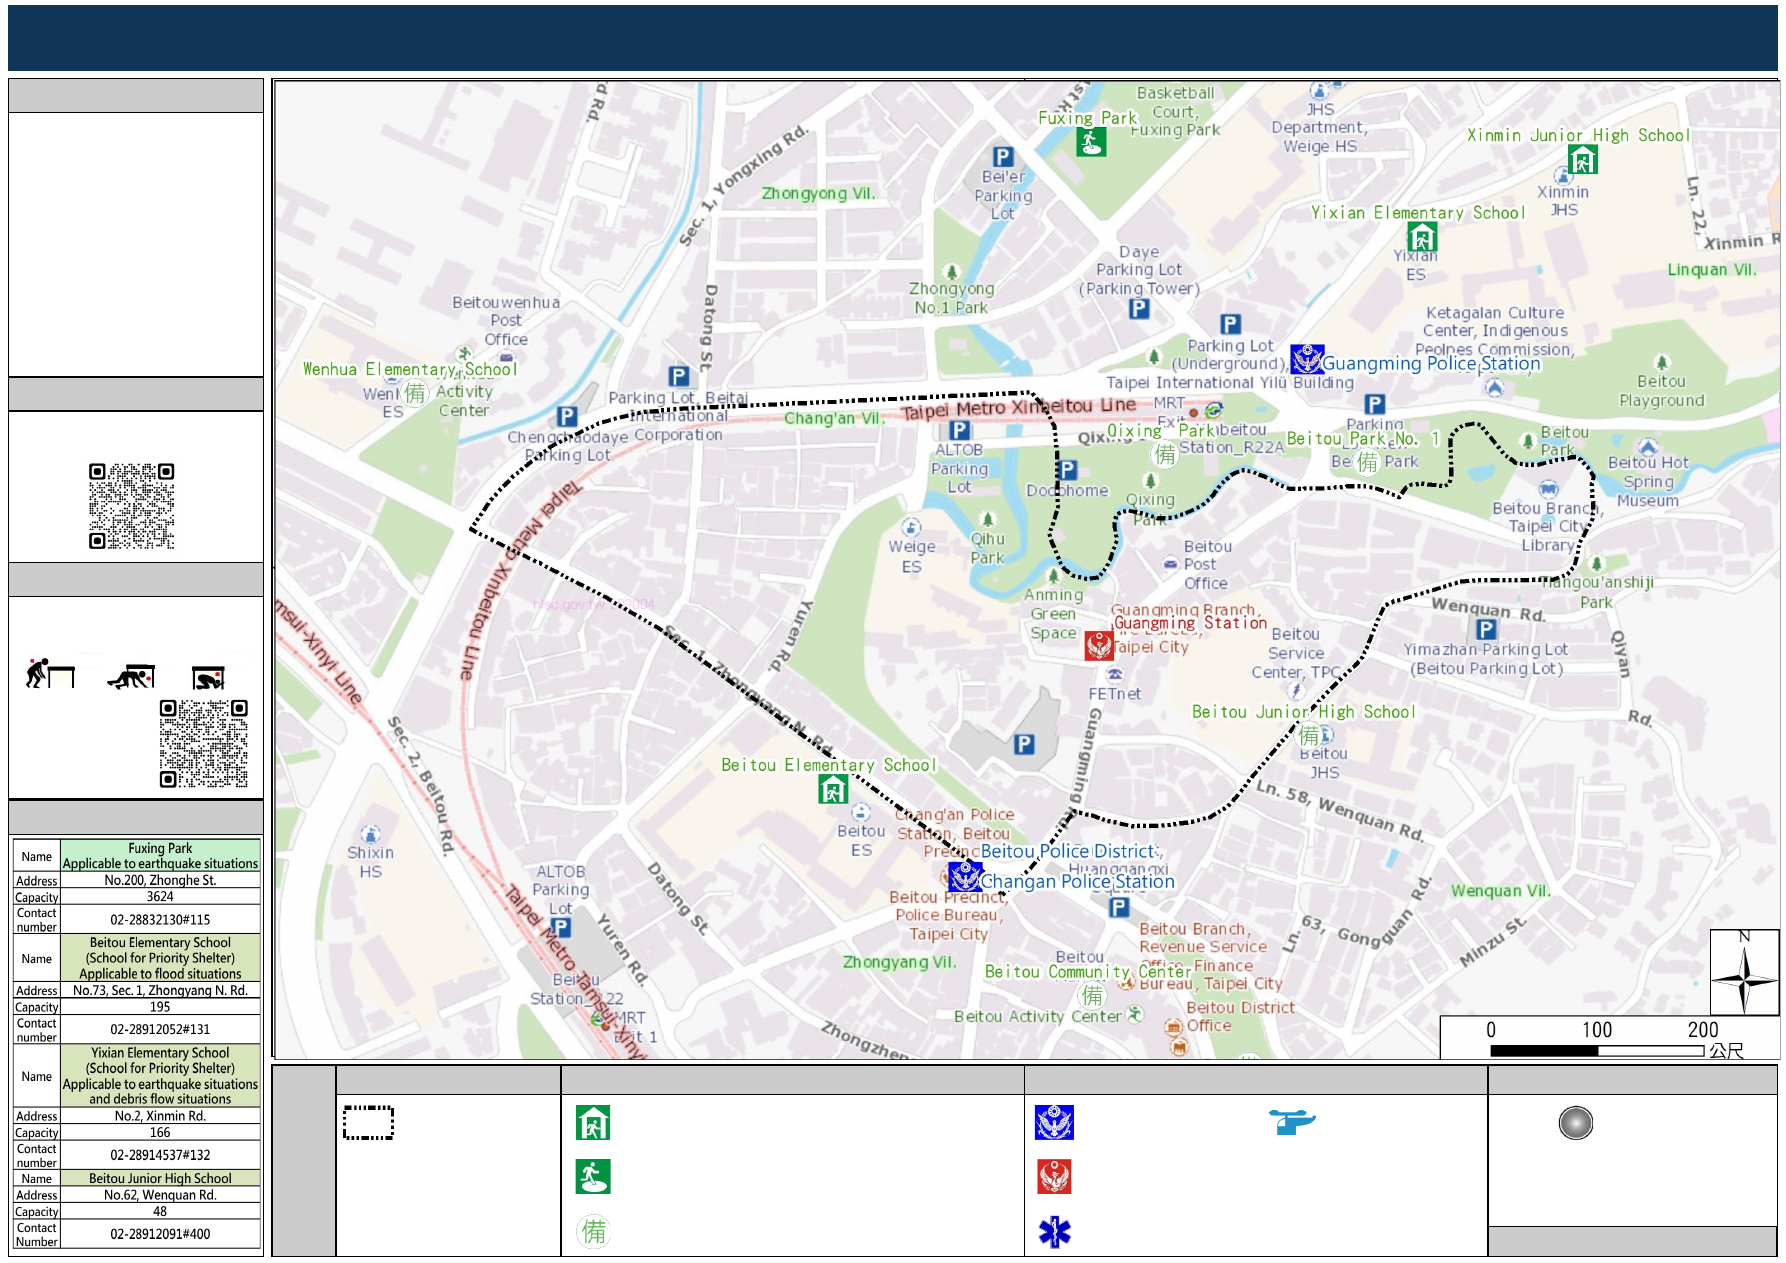Click the Yixian Elementary School shelter icon

[x=1422, y=237]
